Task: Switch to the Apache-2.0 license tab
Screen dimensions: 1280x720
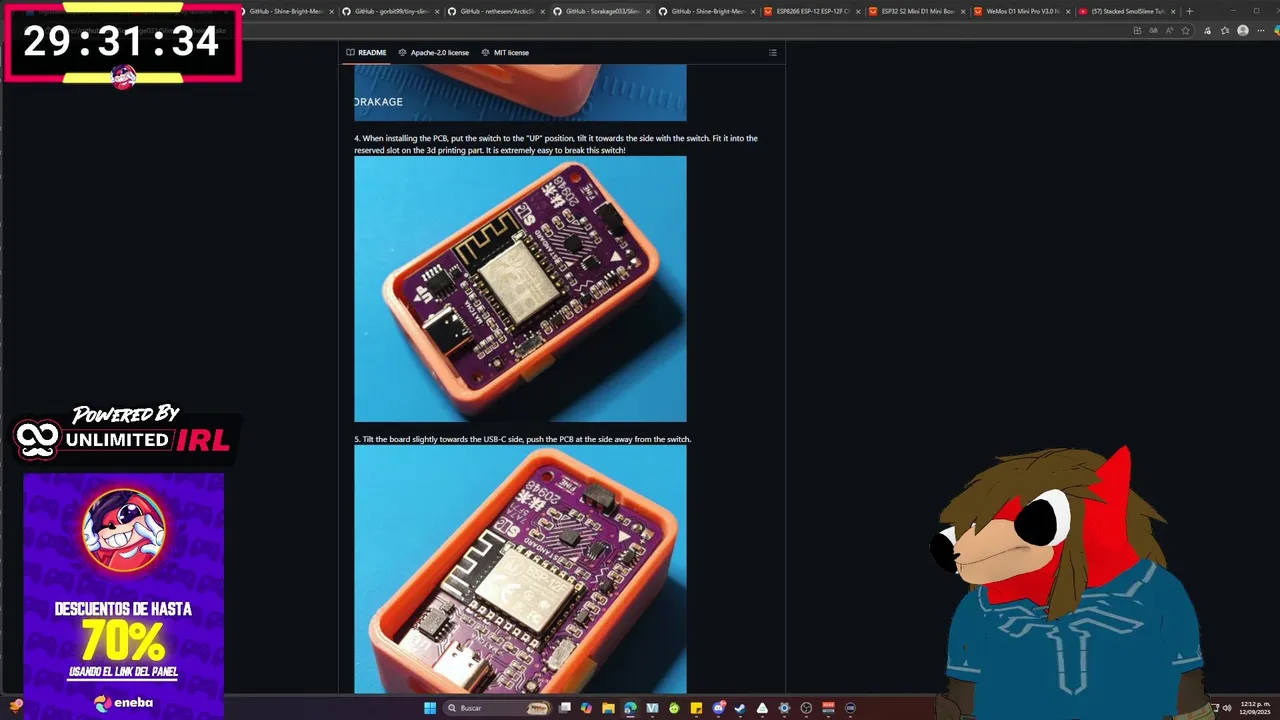Action: pyautogui.click(x=433, y=52)
